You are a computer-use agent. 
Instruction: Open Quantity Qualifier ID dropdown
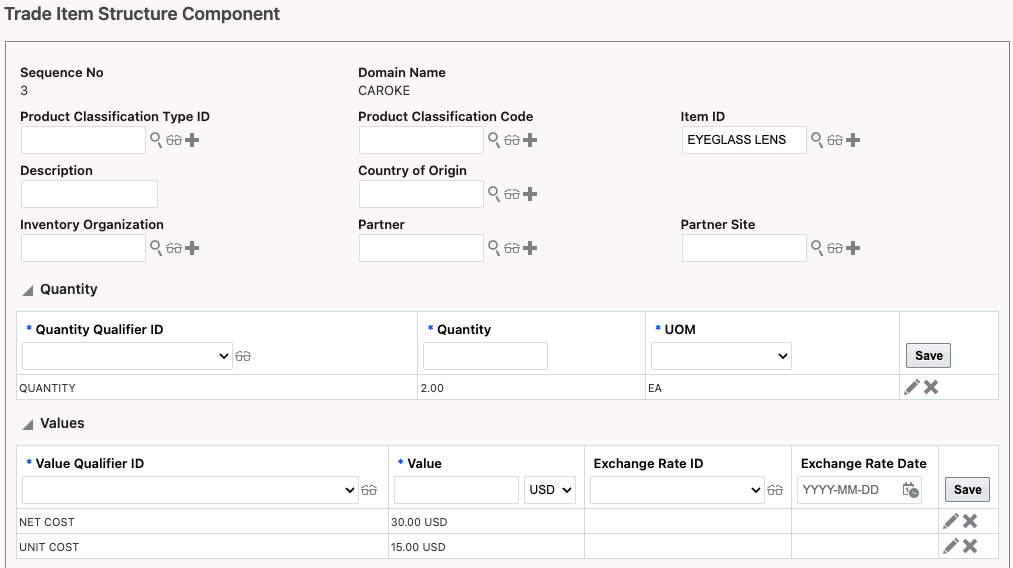[x=127, y=356]
